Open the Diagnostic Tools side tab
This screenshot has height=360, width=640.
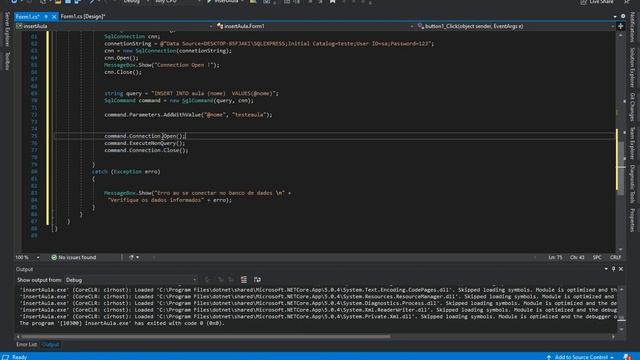pos(632,184)
